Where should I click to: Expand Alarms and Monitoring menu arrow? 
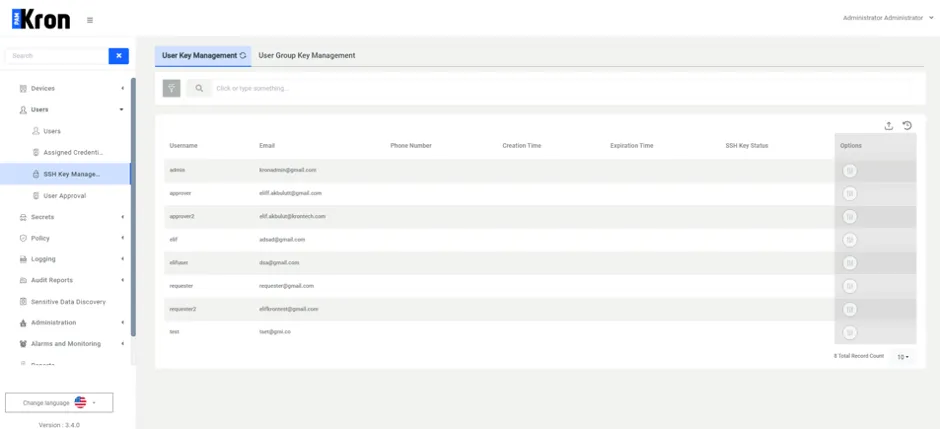(122, 344)
